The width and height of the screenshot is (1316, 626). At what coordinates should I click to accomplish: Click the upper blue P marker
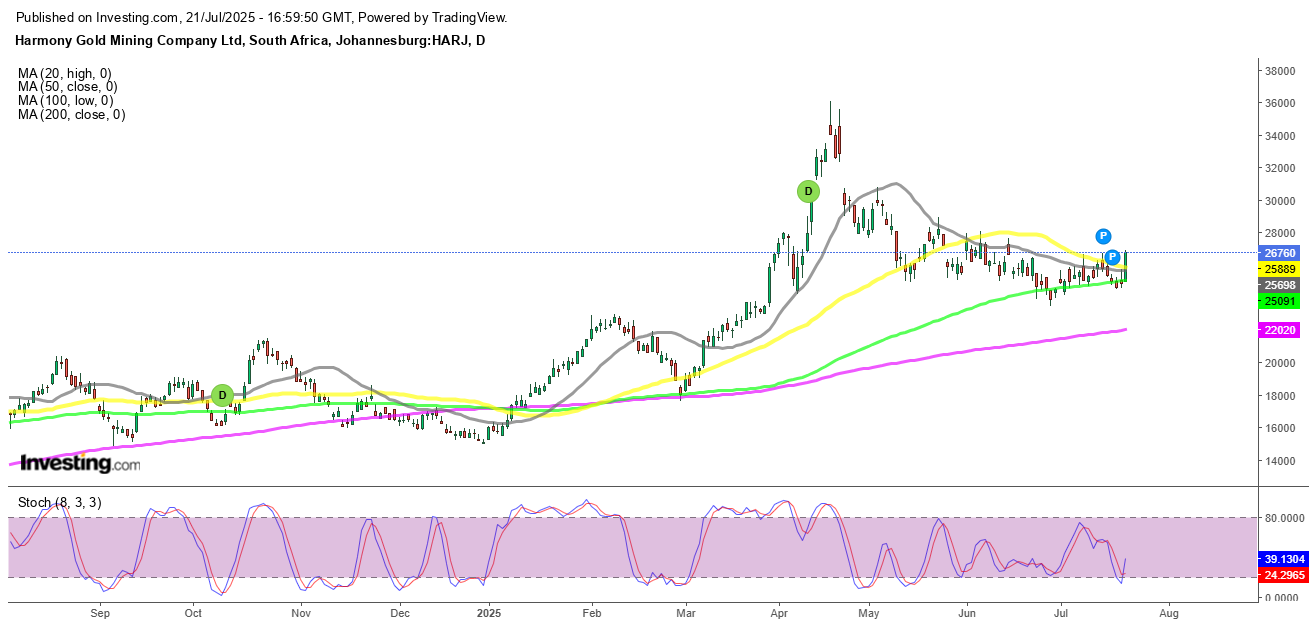[x=1103, y=236]
